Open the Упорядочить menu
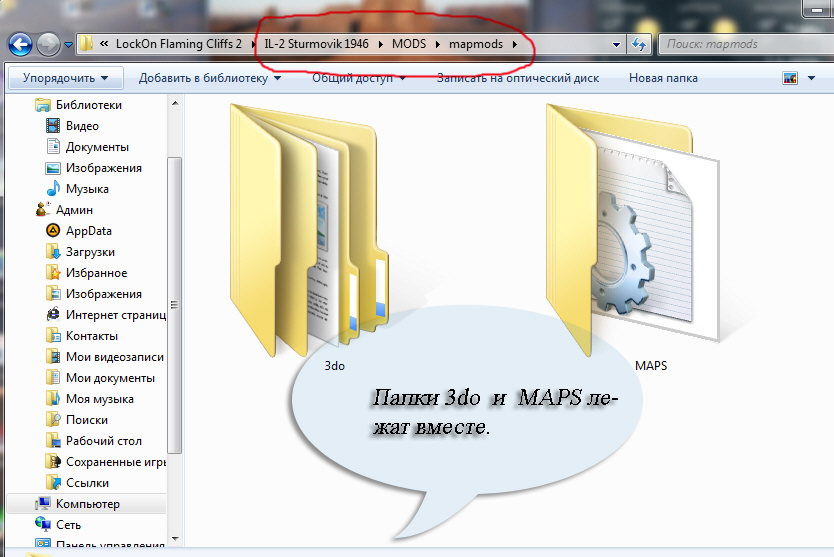834x557 pixels. [65, 78]
